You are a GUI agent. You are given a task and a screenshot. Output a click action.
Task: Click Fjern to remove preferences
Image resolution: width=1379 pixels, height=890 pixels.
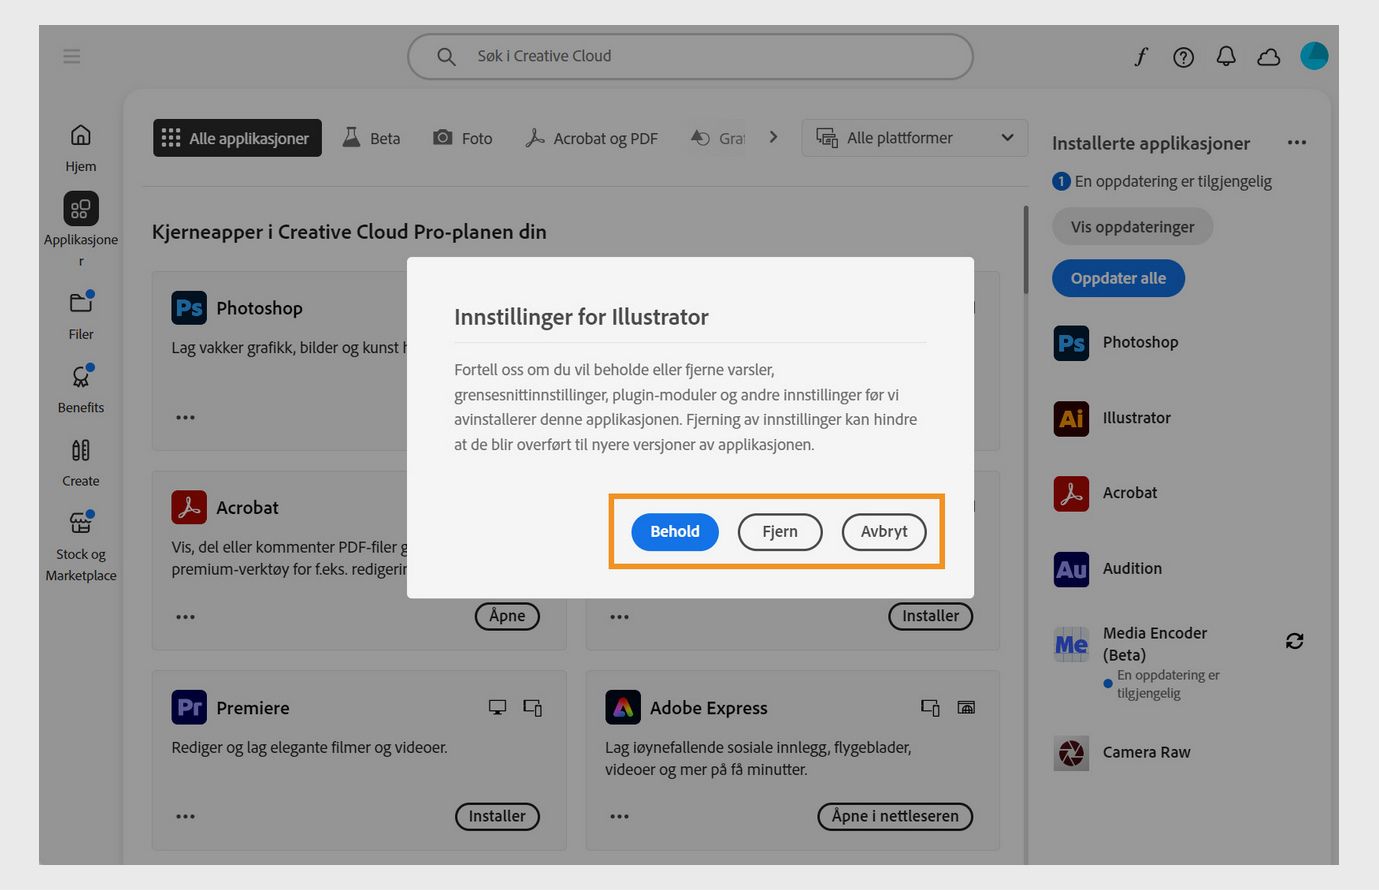pyautogui.click(x=780, y=532)
